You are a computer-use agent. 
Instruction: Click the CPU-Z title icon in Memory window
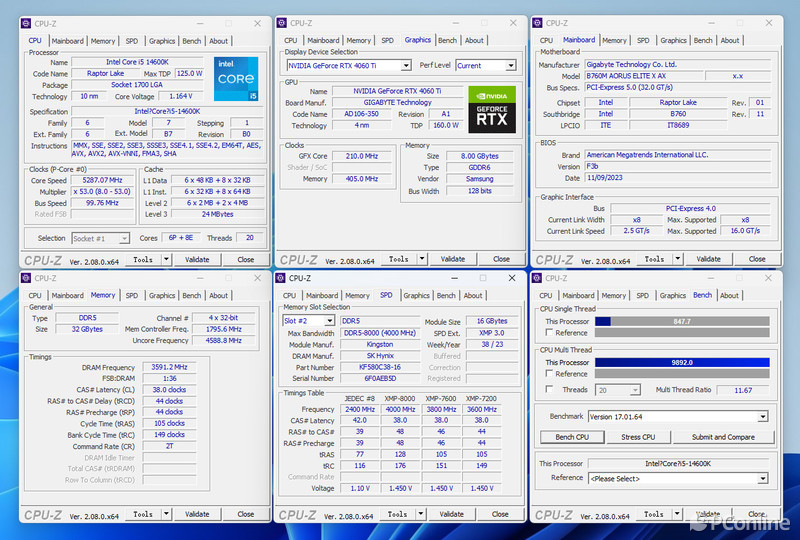(x=26, y=278)
